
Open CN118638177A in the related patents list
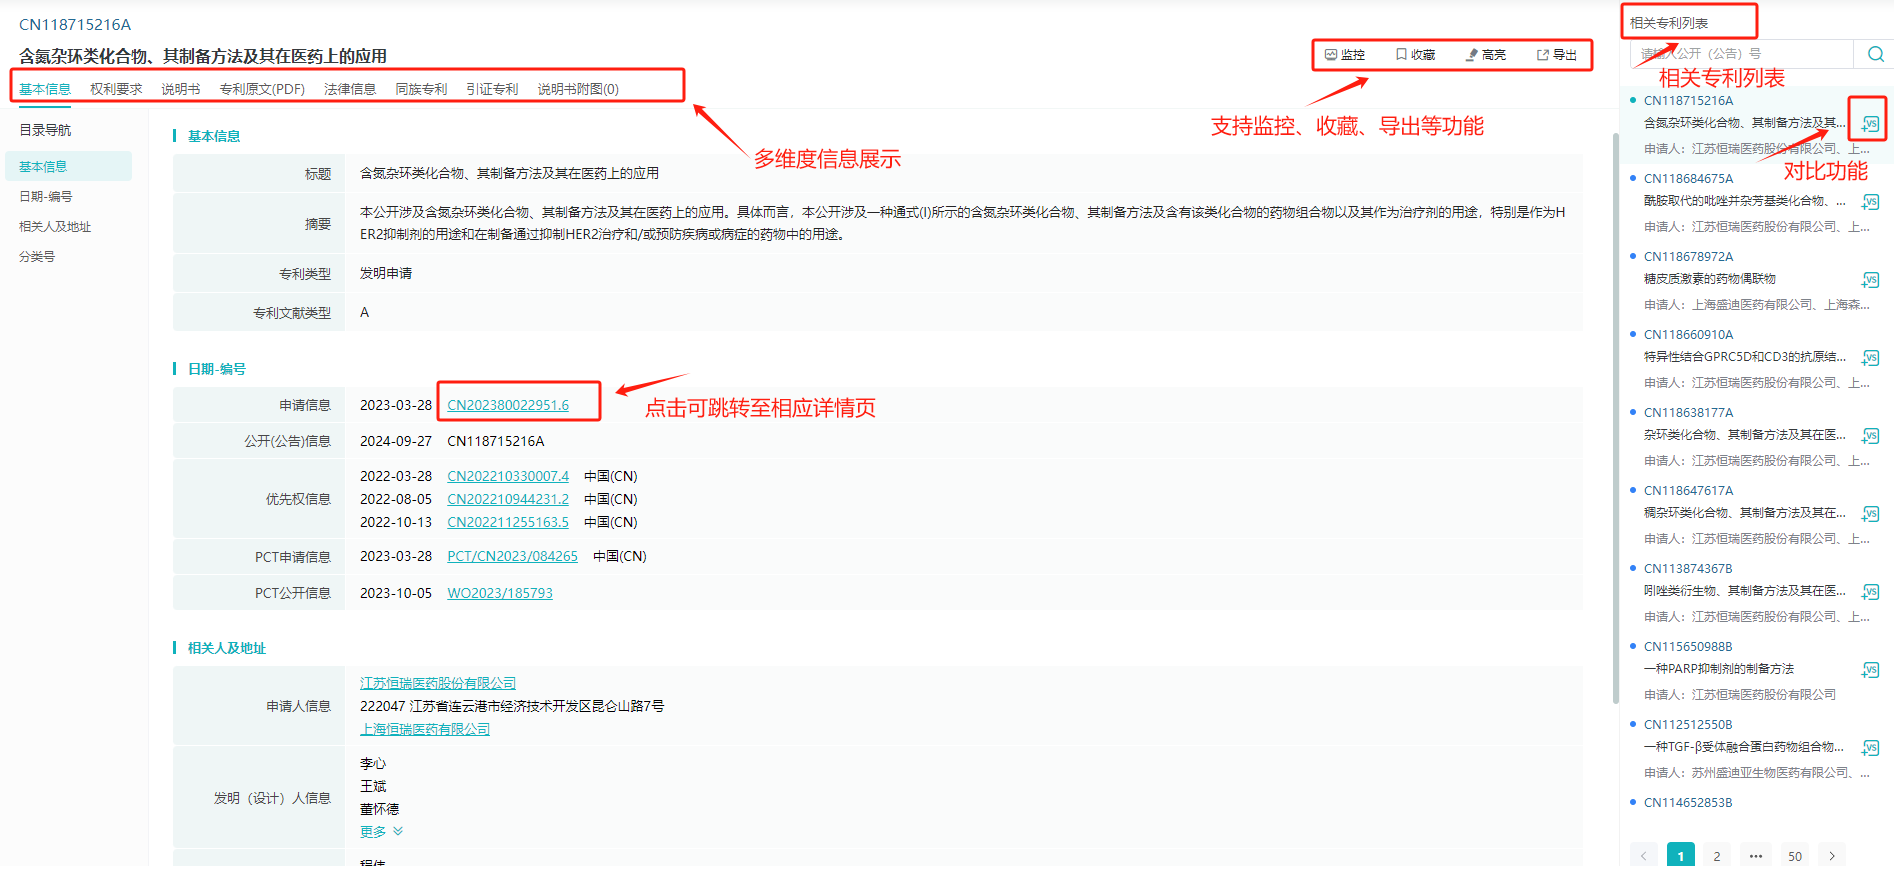click(x=1688, y=413)
